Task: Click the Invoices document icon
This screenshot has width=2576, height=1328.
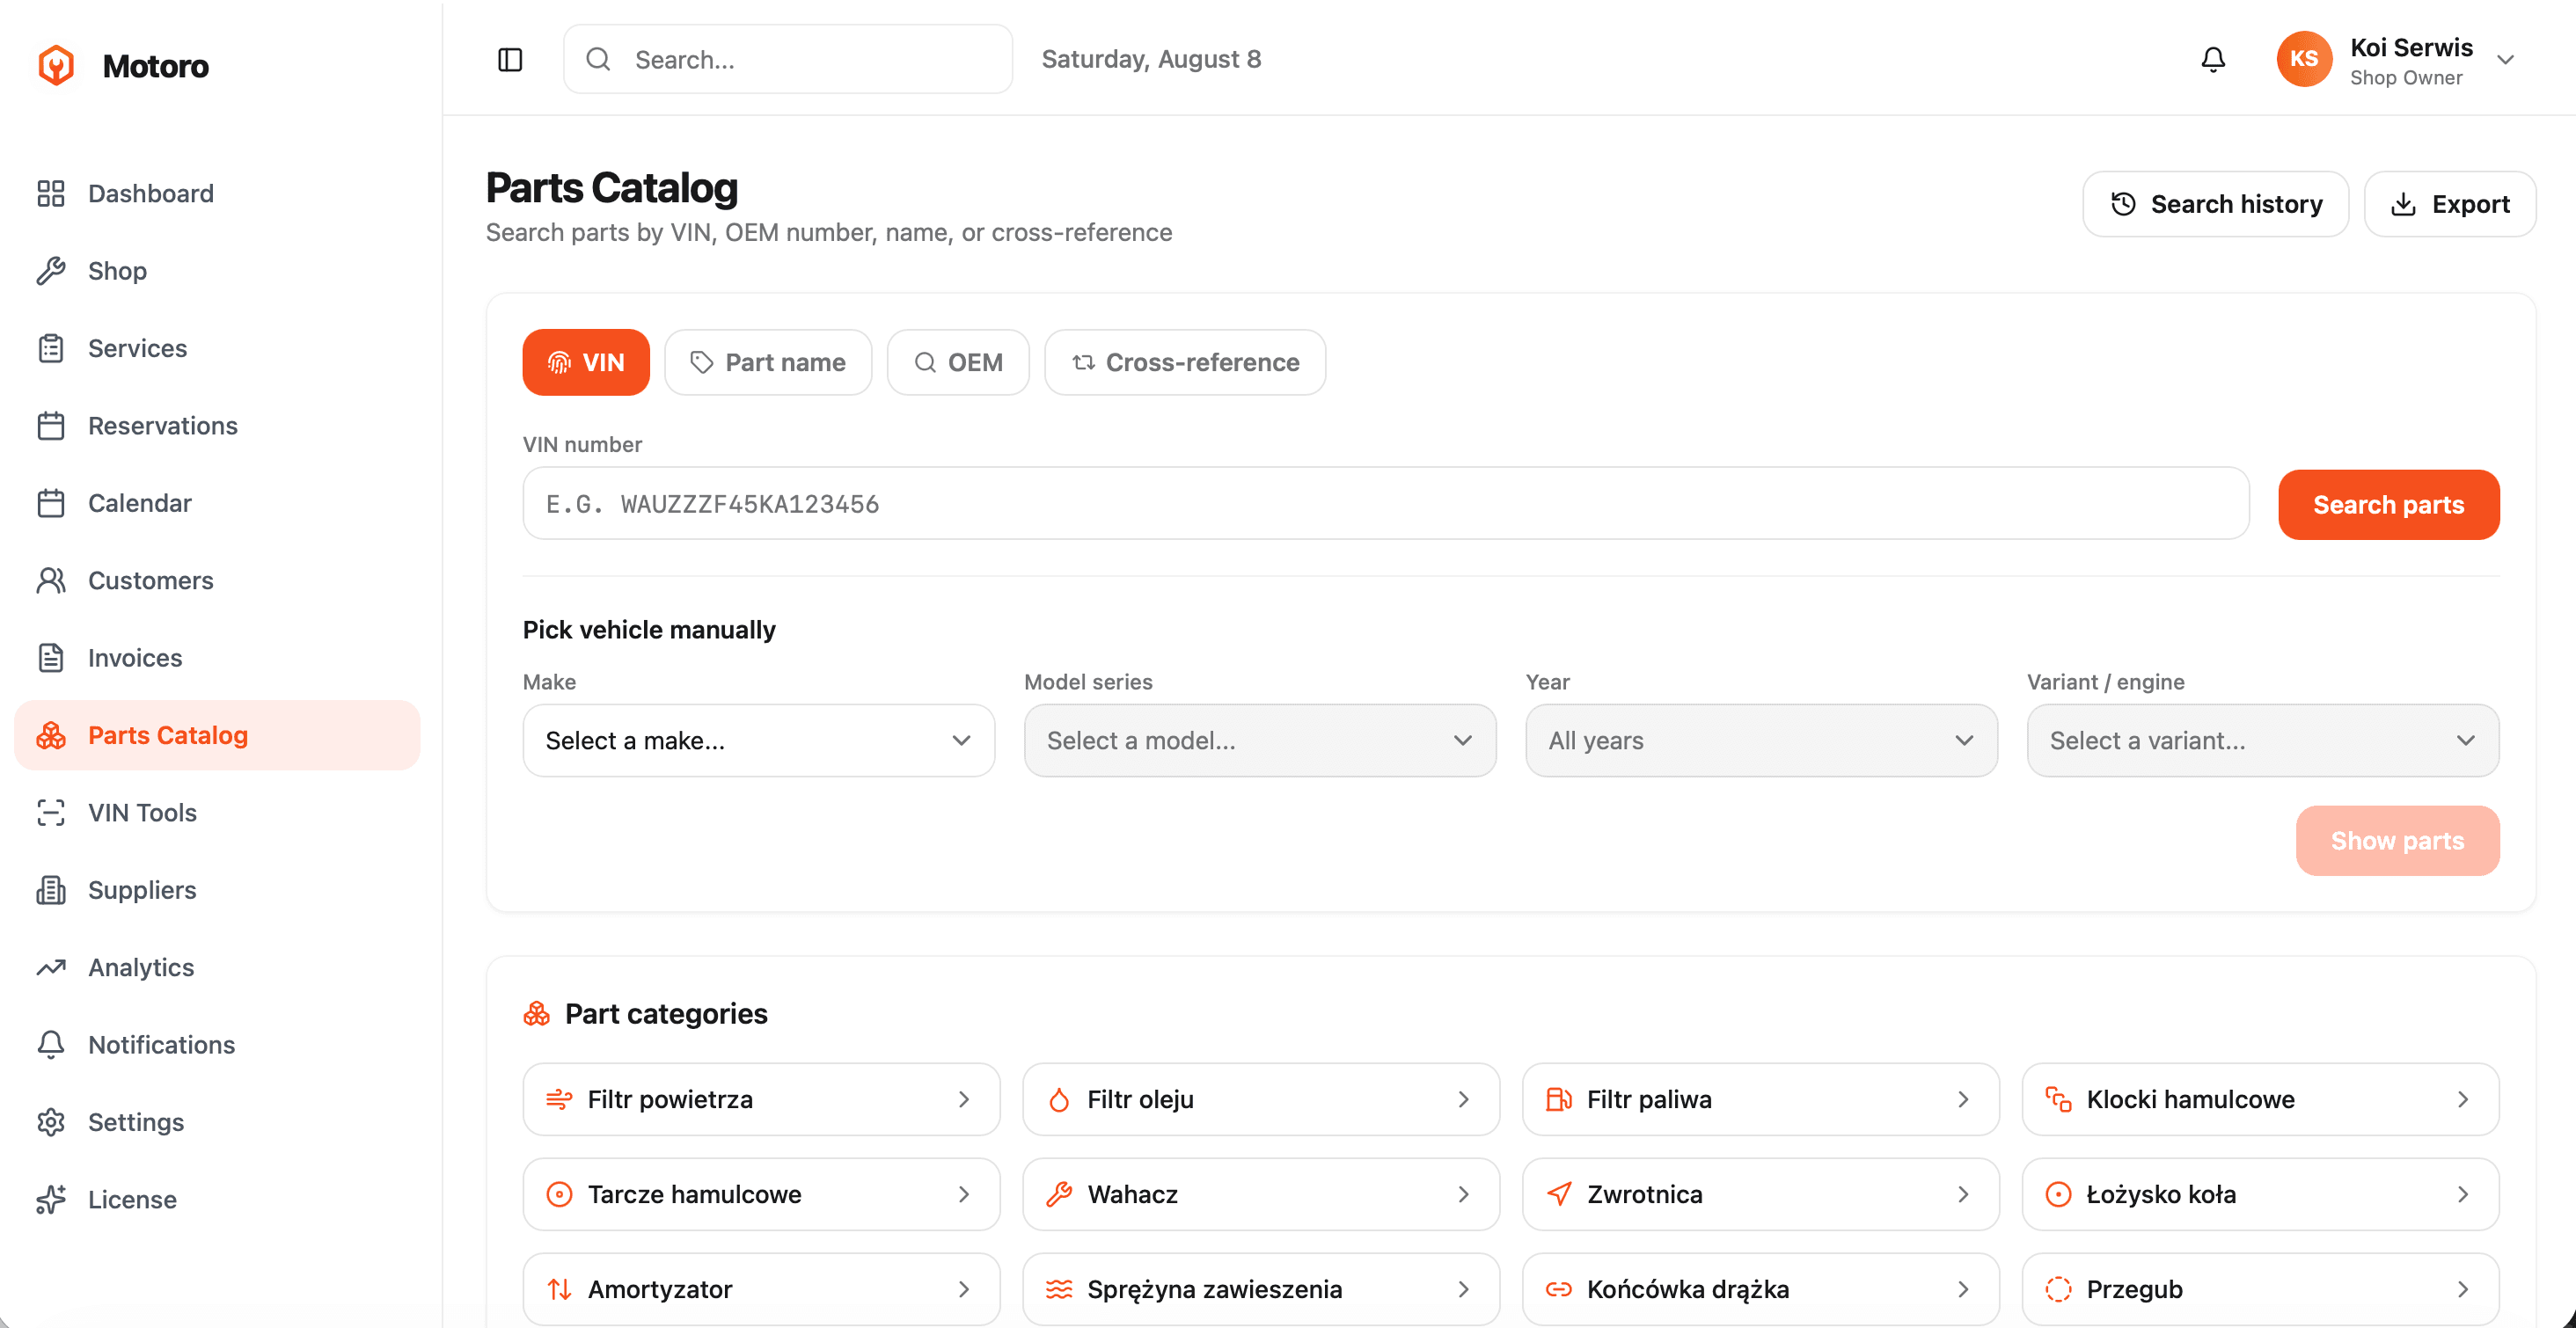Action: [51, 657]
